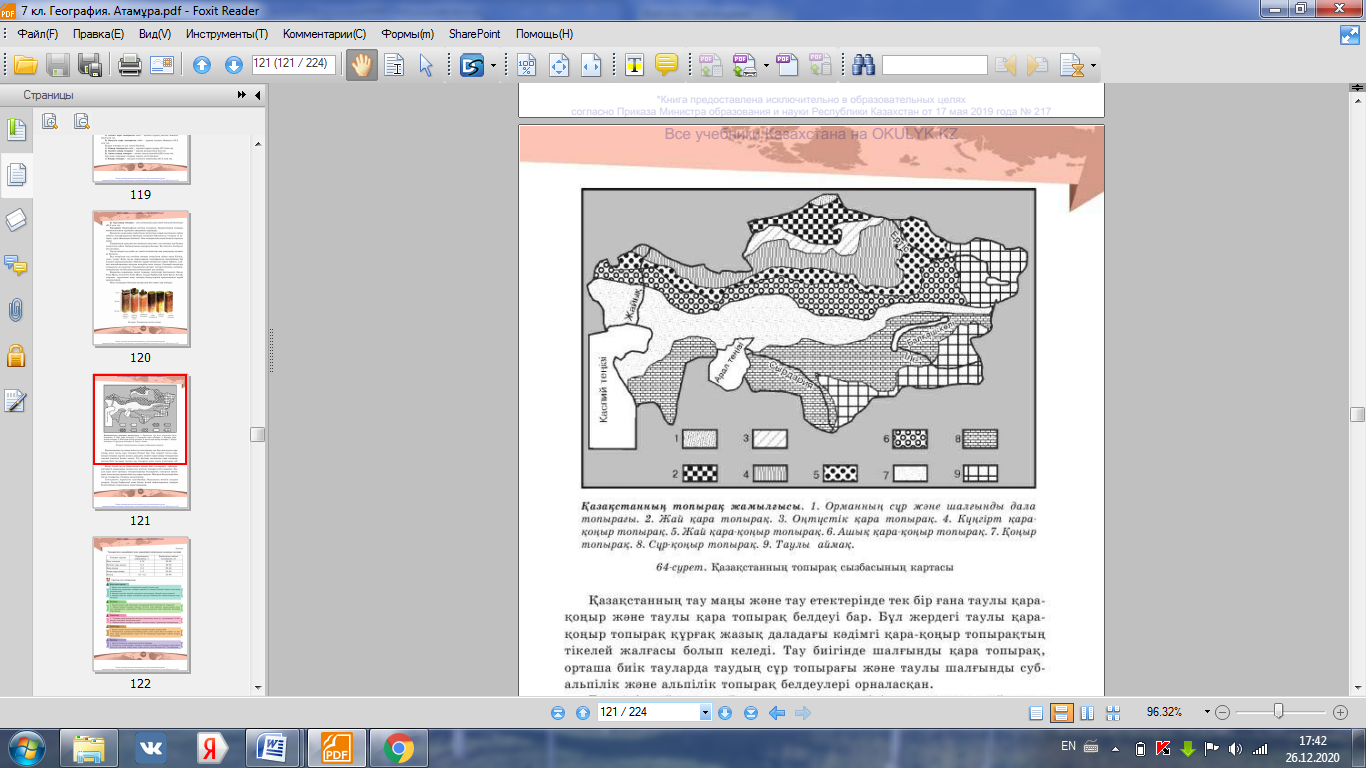Open the Вид menu
This screenshot has width=1366, height=768.
154,33
